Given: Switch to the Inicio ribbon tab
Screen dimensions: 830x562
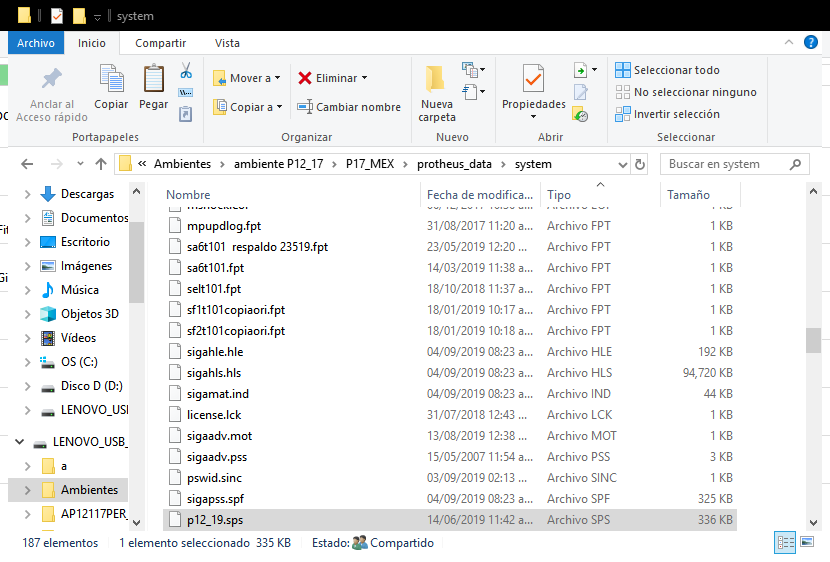Looking at the screenshot, I should pos(92,43).
